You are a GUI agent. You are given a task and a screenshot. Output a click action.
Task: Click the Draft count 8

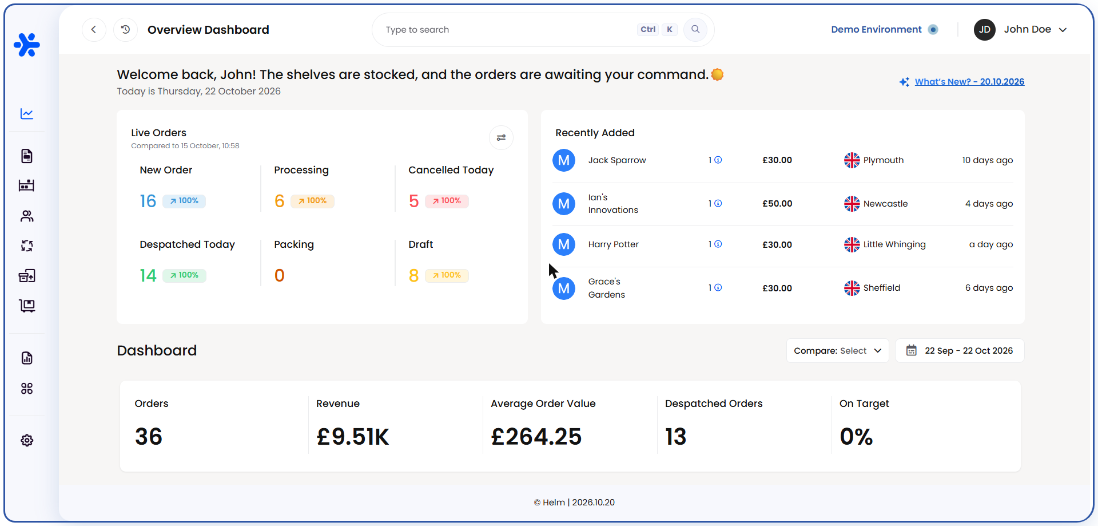click(414, 276)
